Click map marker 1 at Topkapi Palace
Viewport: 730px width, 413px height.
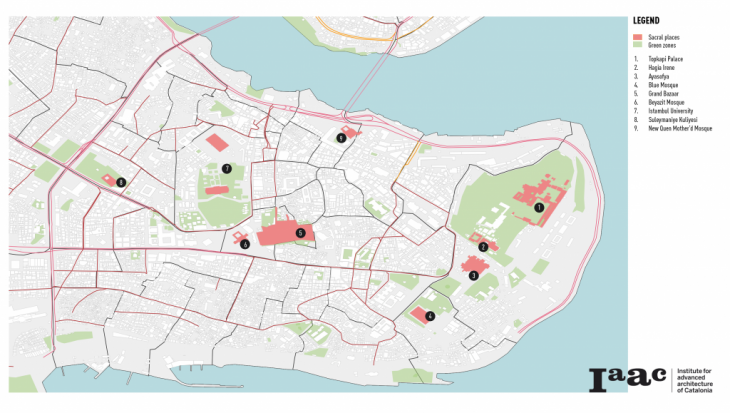pos(539,208)
